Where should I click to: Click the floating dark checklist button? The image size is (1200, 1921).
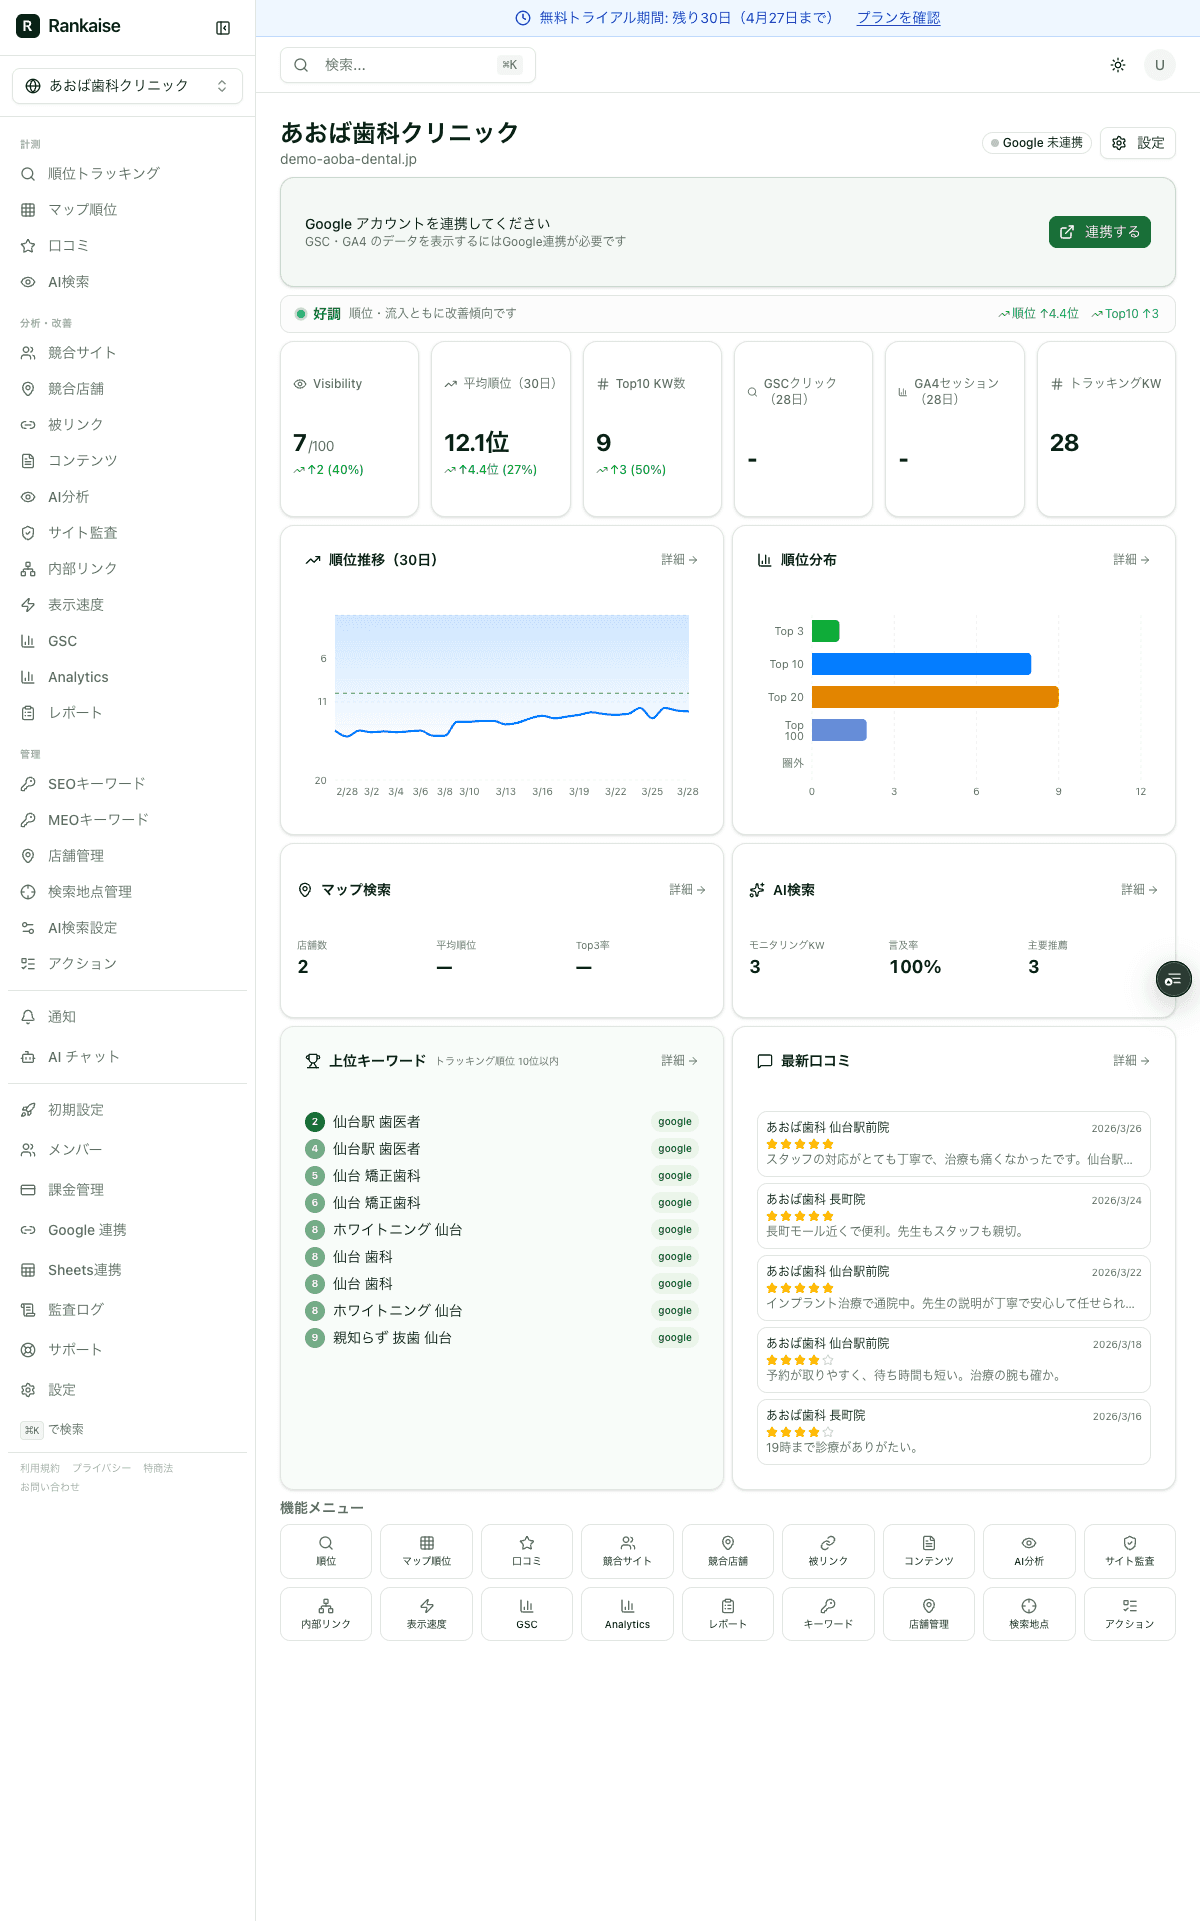[x=1174, y=979]
